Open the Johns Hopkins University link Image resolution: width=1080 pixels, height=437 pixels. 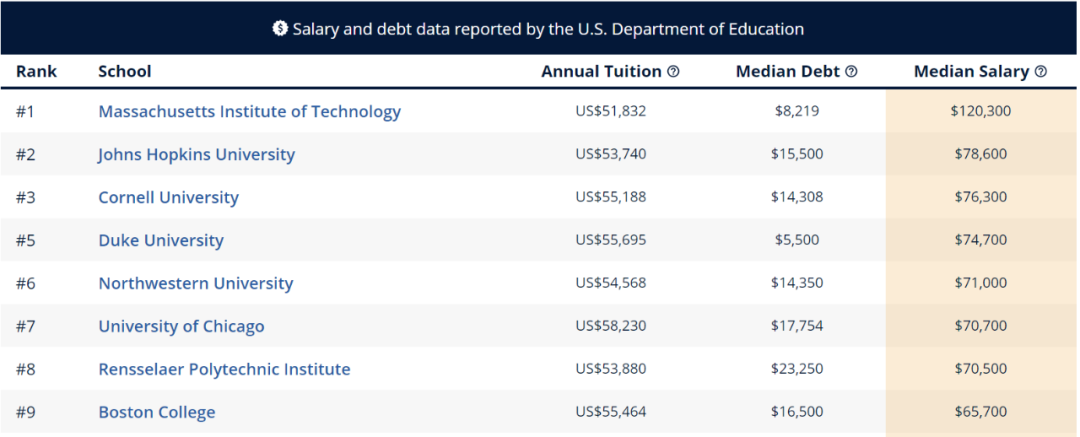coord(196,155)
